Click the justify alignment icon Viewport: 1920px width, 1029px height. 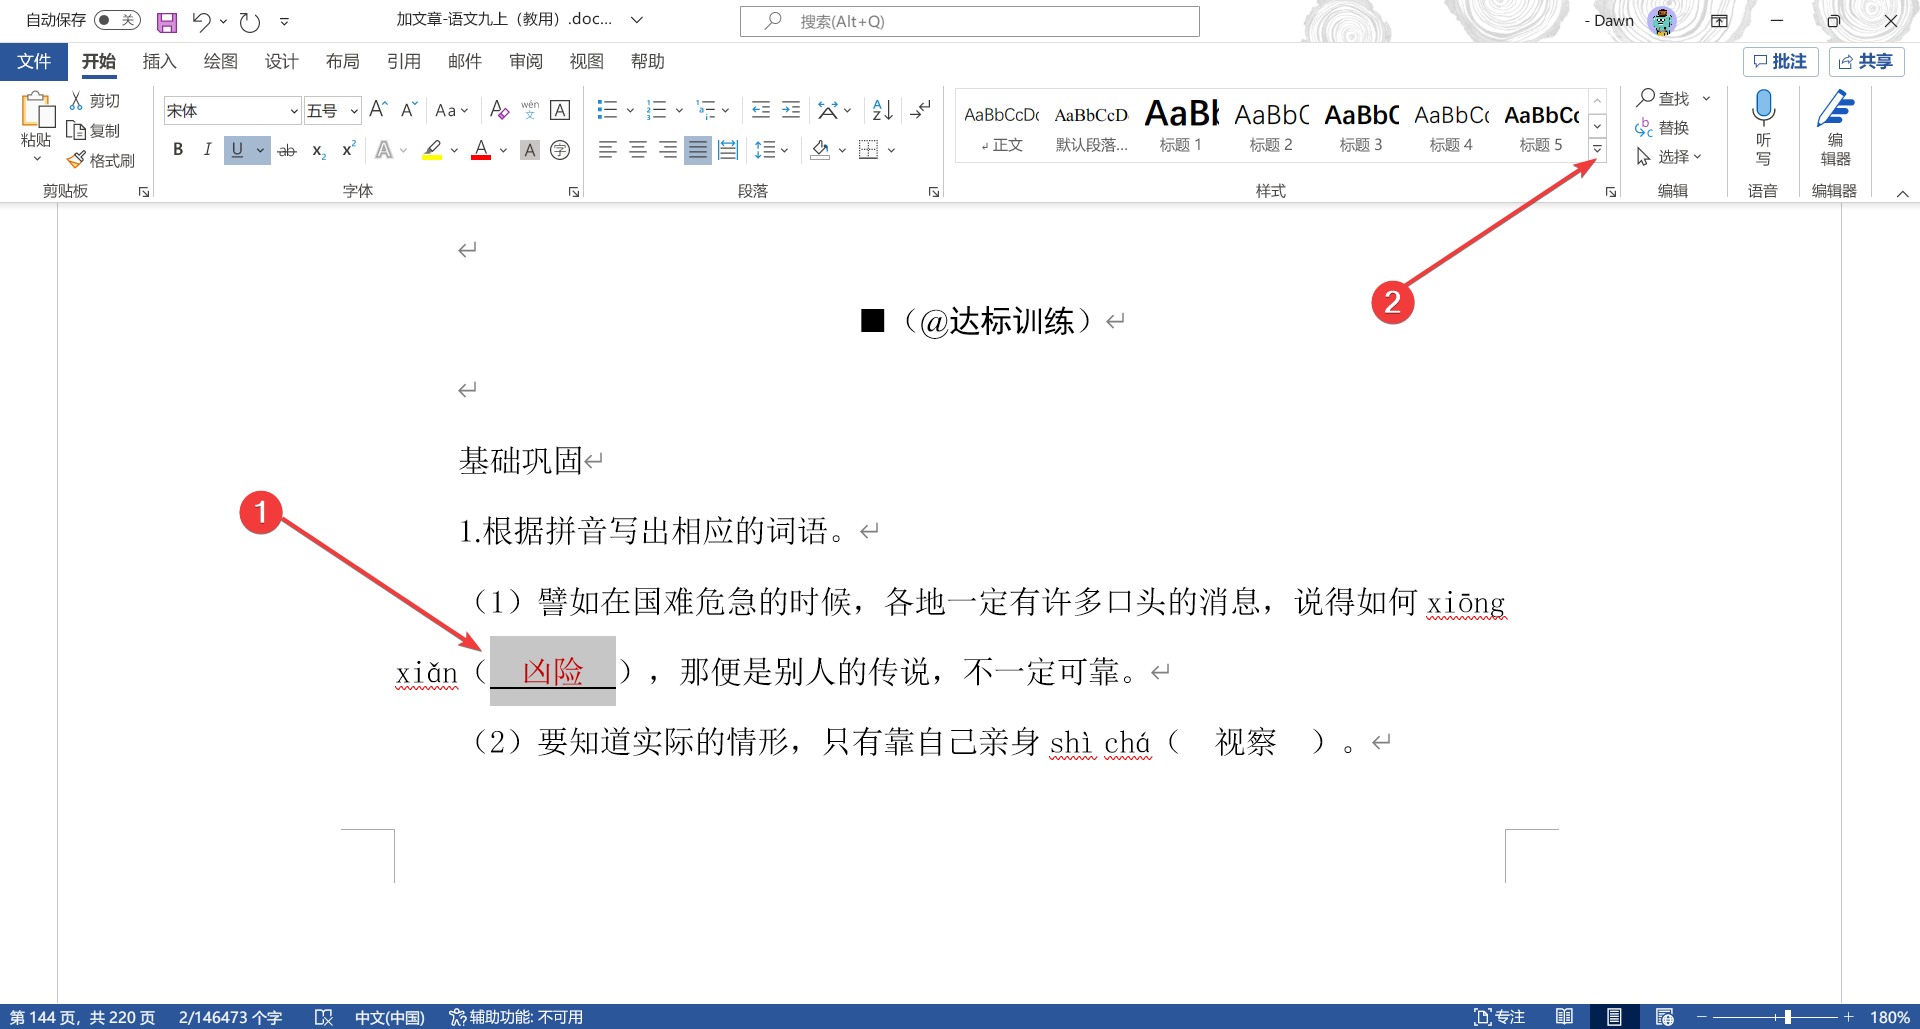(698, 150)
